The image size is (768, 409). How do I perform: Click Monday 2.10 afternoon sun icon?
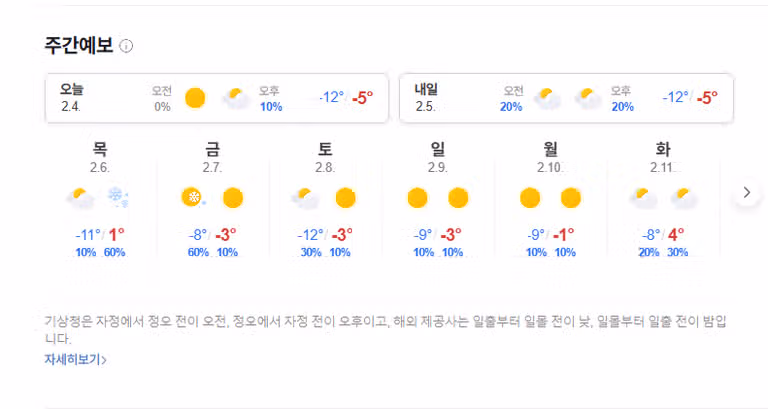pyautogui.click(x=571, y=198)
